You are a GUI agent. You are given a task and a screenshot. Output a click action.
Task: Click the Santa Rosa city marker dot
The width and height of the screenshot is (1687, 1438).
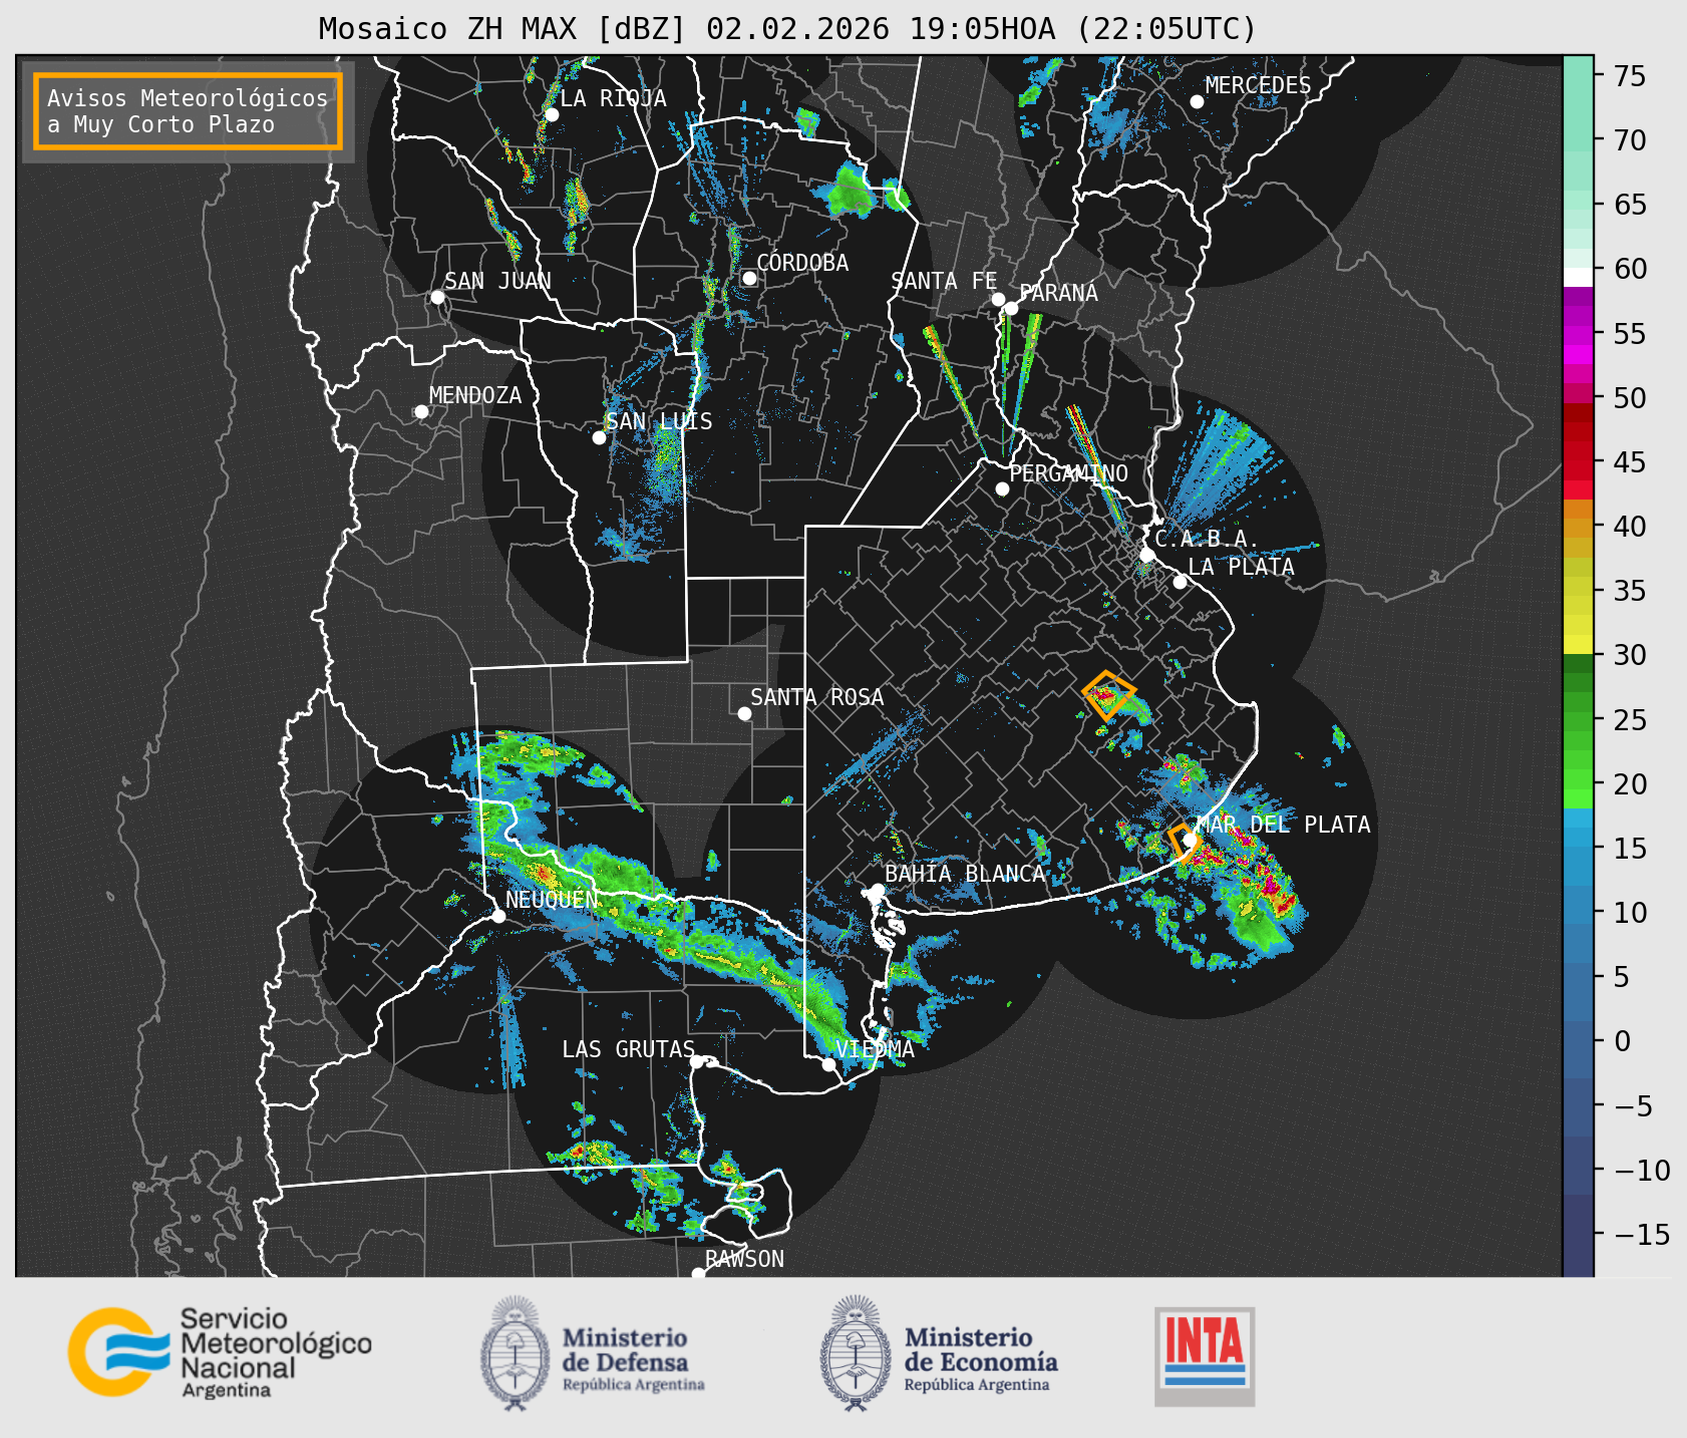(x=744, y=713)
